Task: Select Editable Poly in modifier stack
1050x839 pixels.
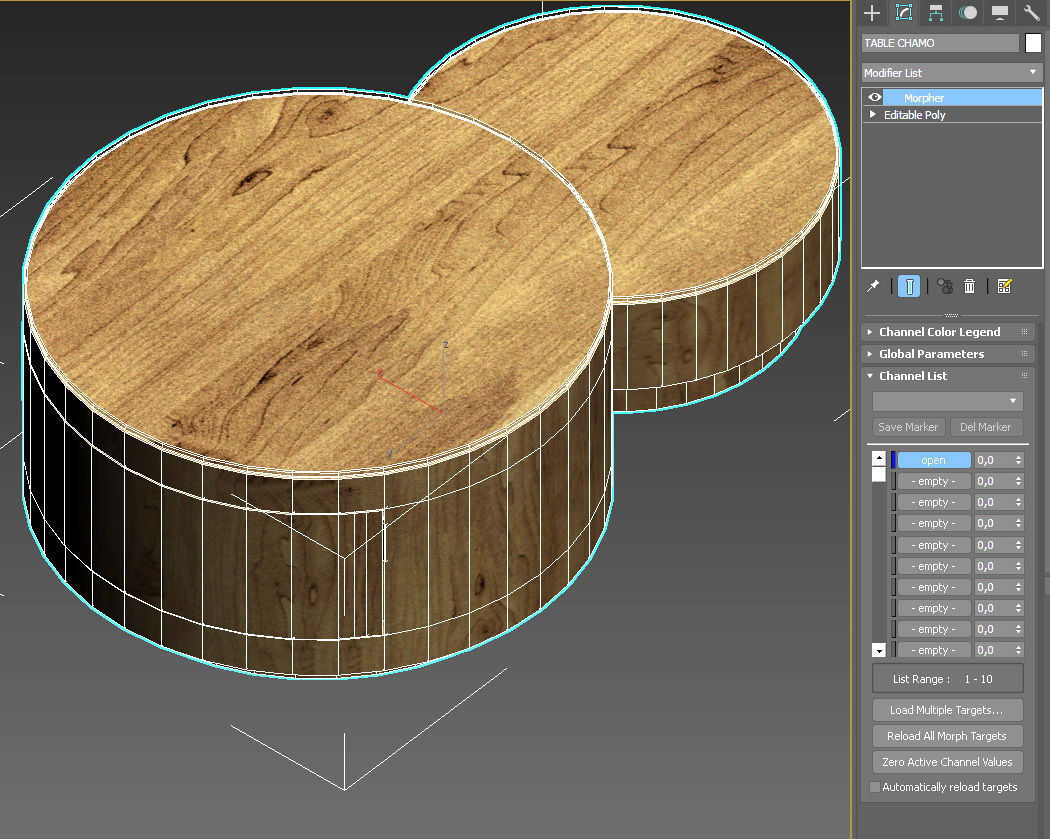Action: [915, 115]
